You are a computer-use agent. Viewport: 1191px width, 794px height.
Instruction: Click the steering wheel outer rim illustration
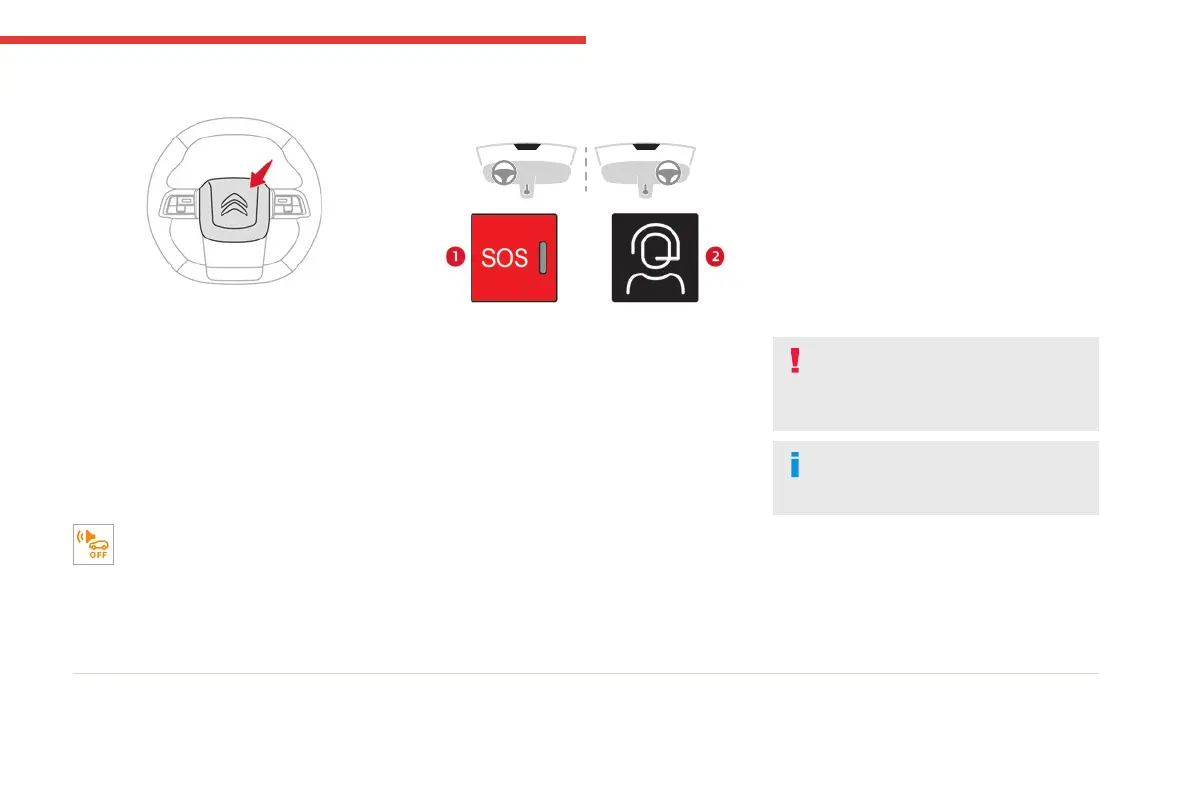[235, 201]
